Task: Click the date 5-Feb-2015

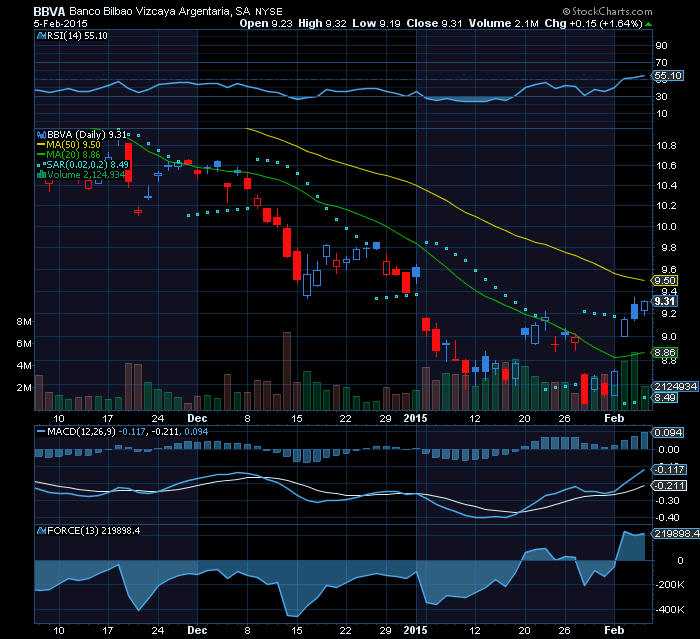Action: [x=61, y=24]
